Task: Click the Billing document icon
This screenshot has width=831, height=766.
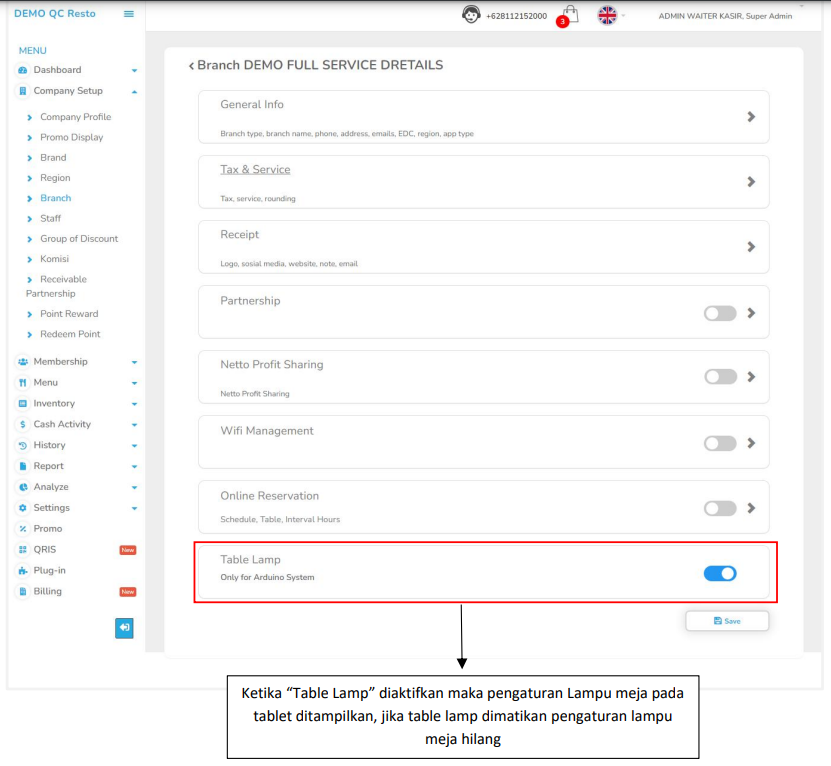Action: click(x=23, y=592)
